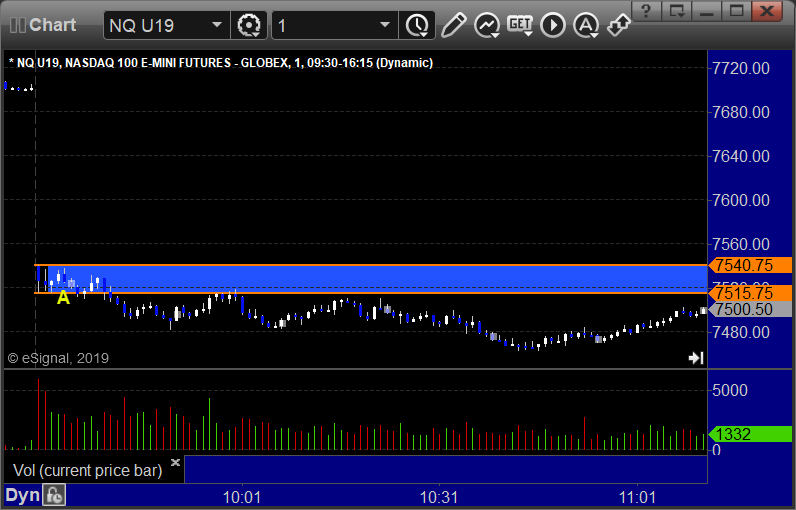Click the play replay icon
The width and height of the screenshot is (796, 510).
(553, 24)
